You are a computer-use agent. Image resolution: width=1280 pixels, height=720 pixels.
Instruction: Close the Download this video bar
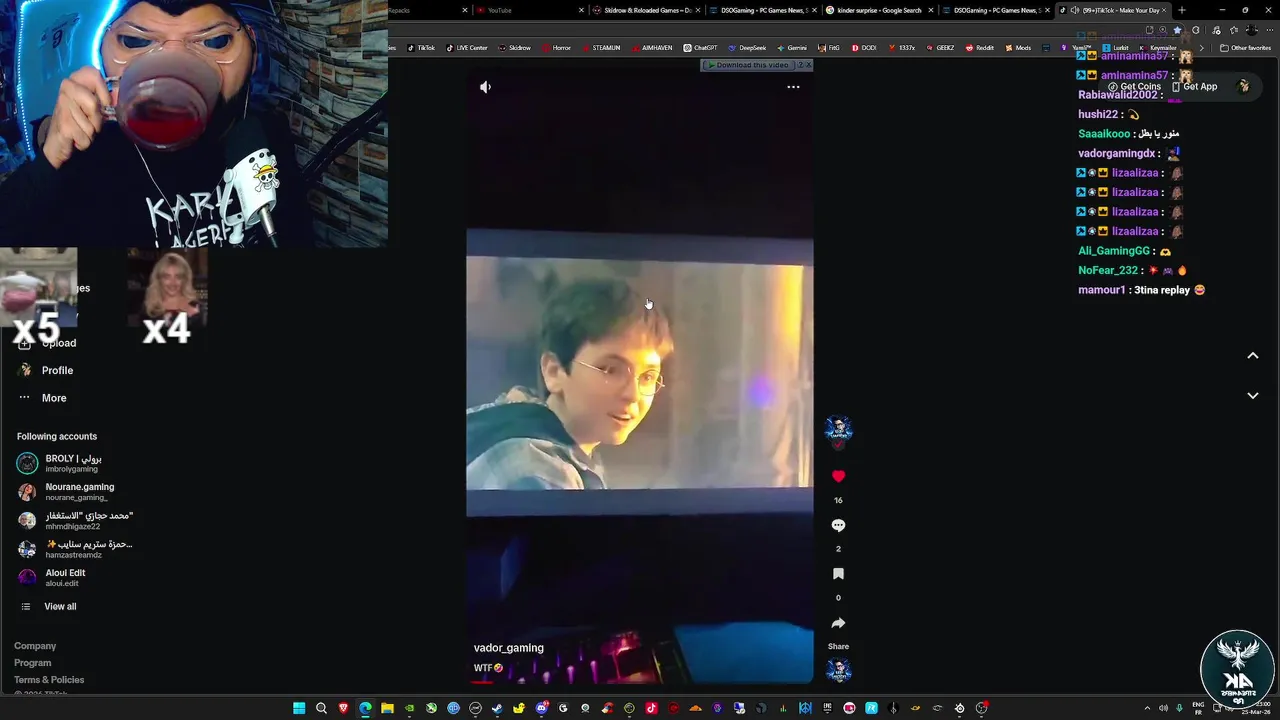tap(808, 65)
